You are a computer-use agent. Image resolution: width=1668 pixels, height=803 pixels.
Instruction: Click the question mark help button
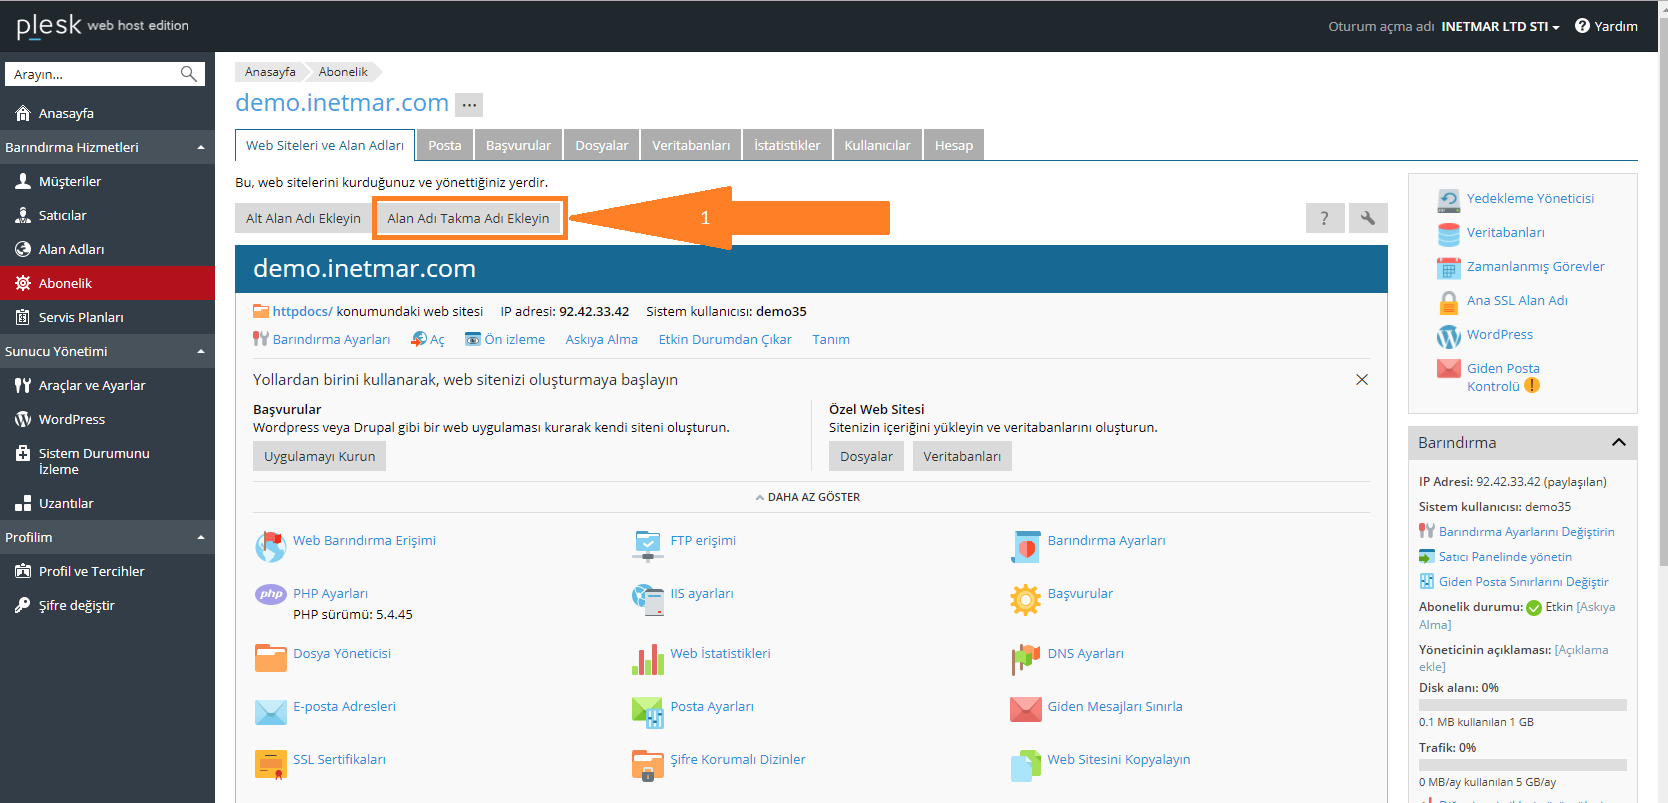[x=1325, y=217]
